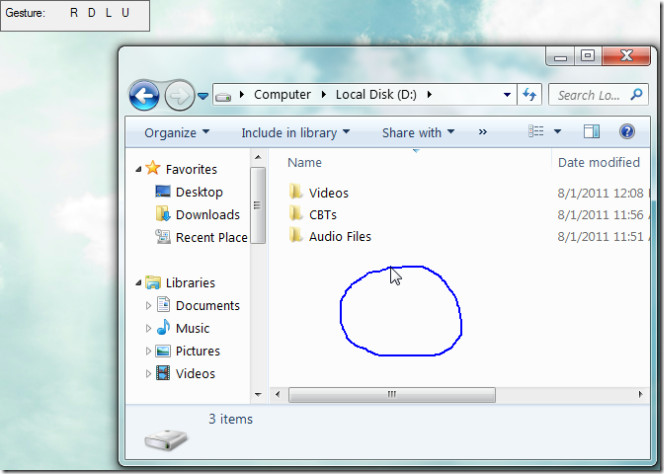664x474 pixels.
Task: Click date 8/1/2011 11:56 of CBTs
Action: click(x=600, y=215)
